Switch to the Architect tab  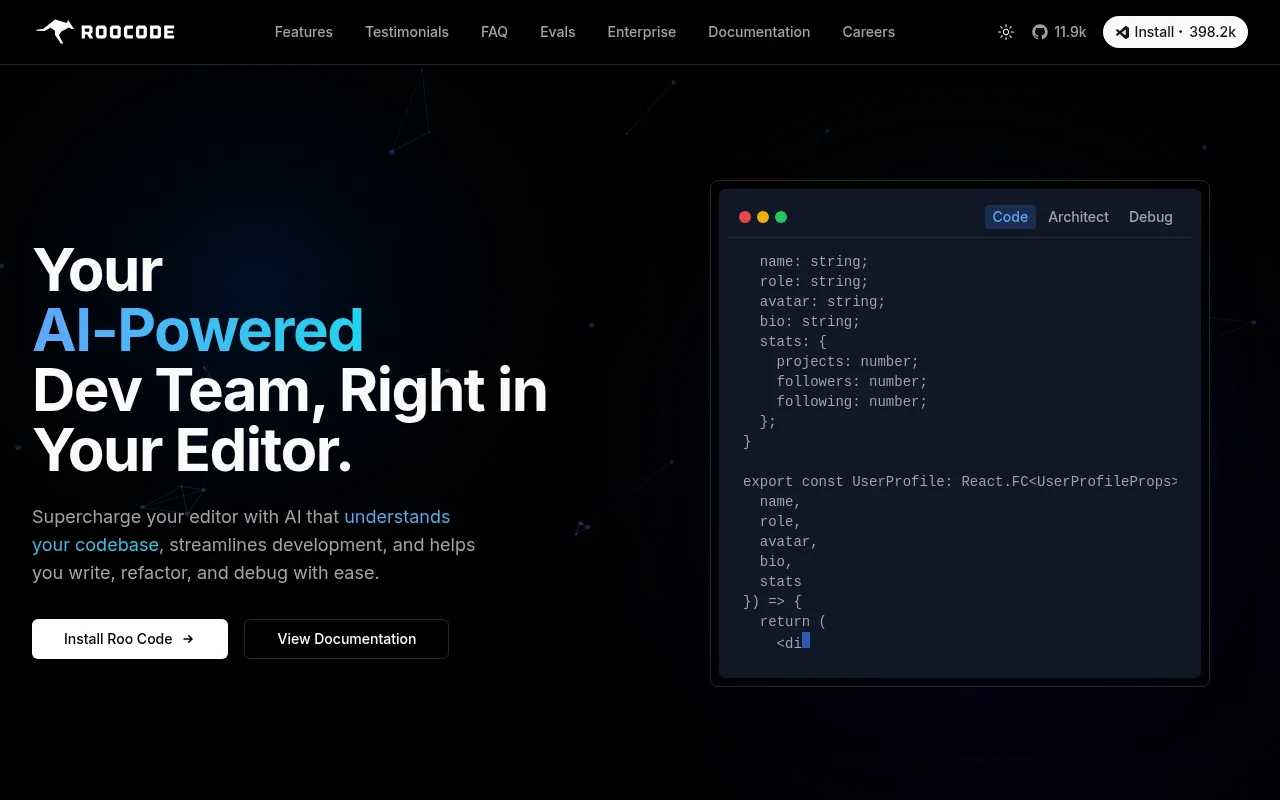[1078, 216]
